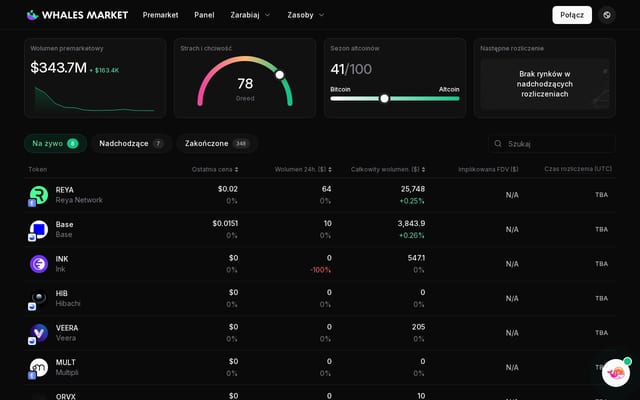Open the Zarabiaj menu label
This screenshot has height=400, width=640.
click(245, 15)
